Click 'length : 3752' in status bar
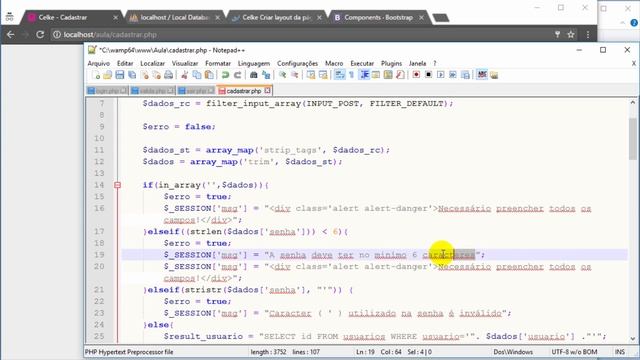640x360 pixels. pyautogui.click(x=268, y=351)
